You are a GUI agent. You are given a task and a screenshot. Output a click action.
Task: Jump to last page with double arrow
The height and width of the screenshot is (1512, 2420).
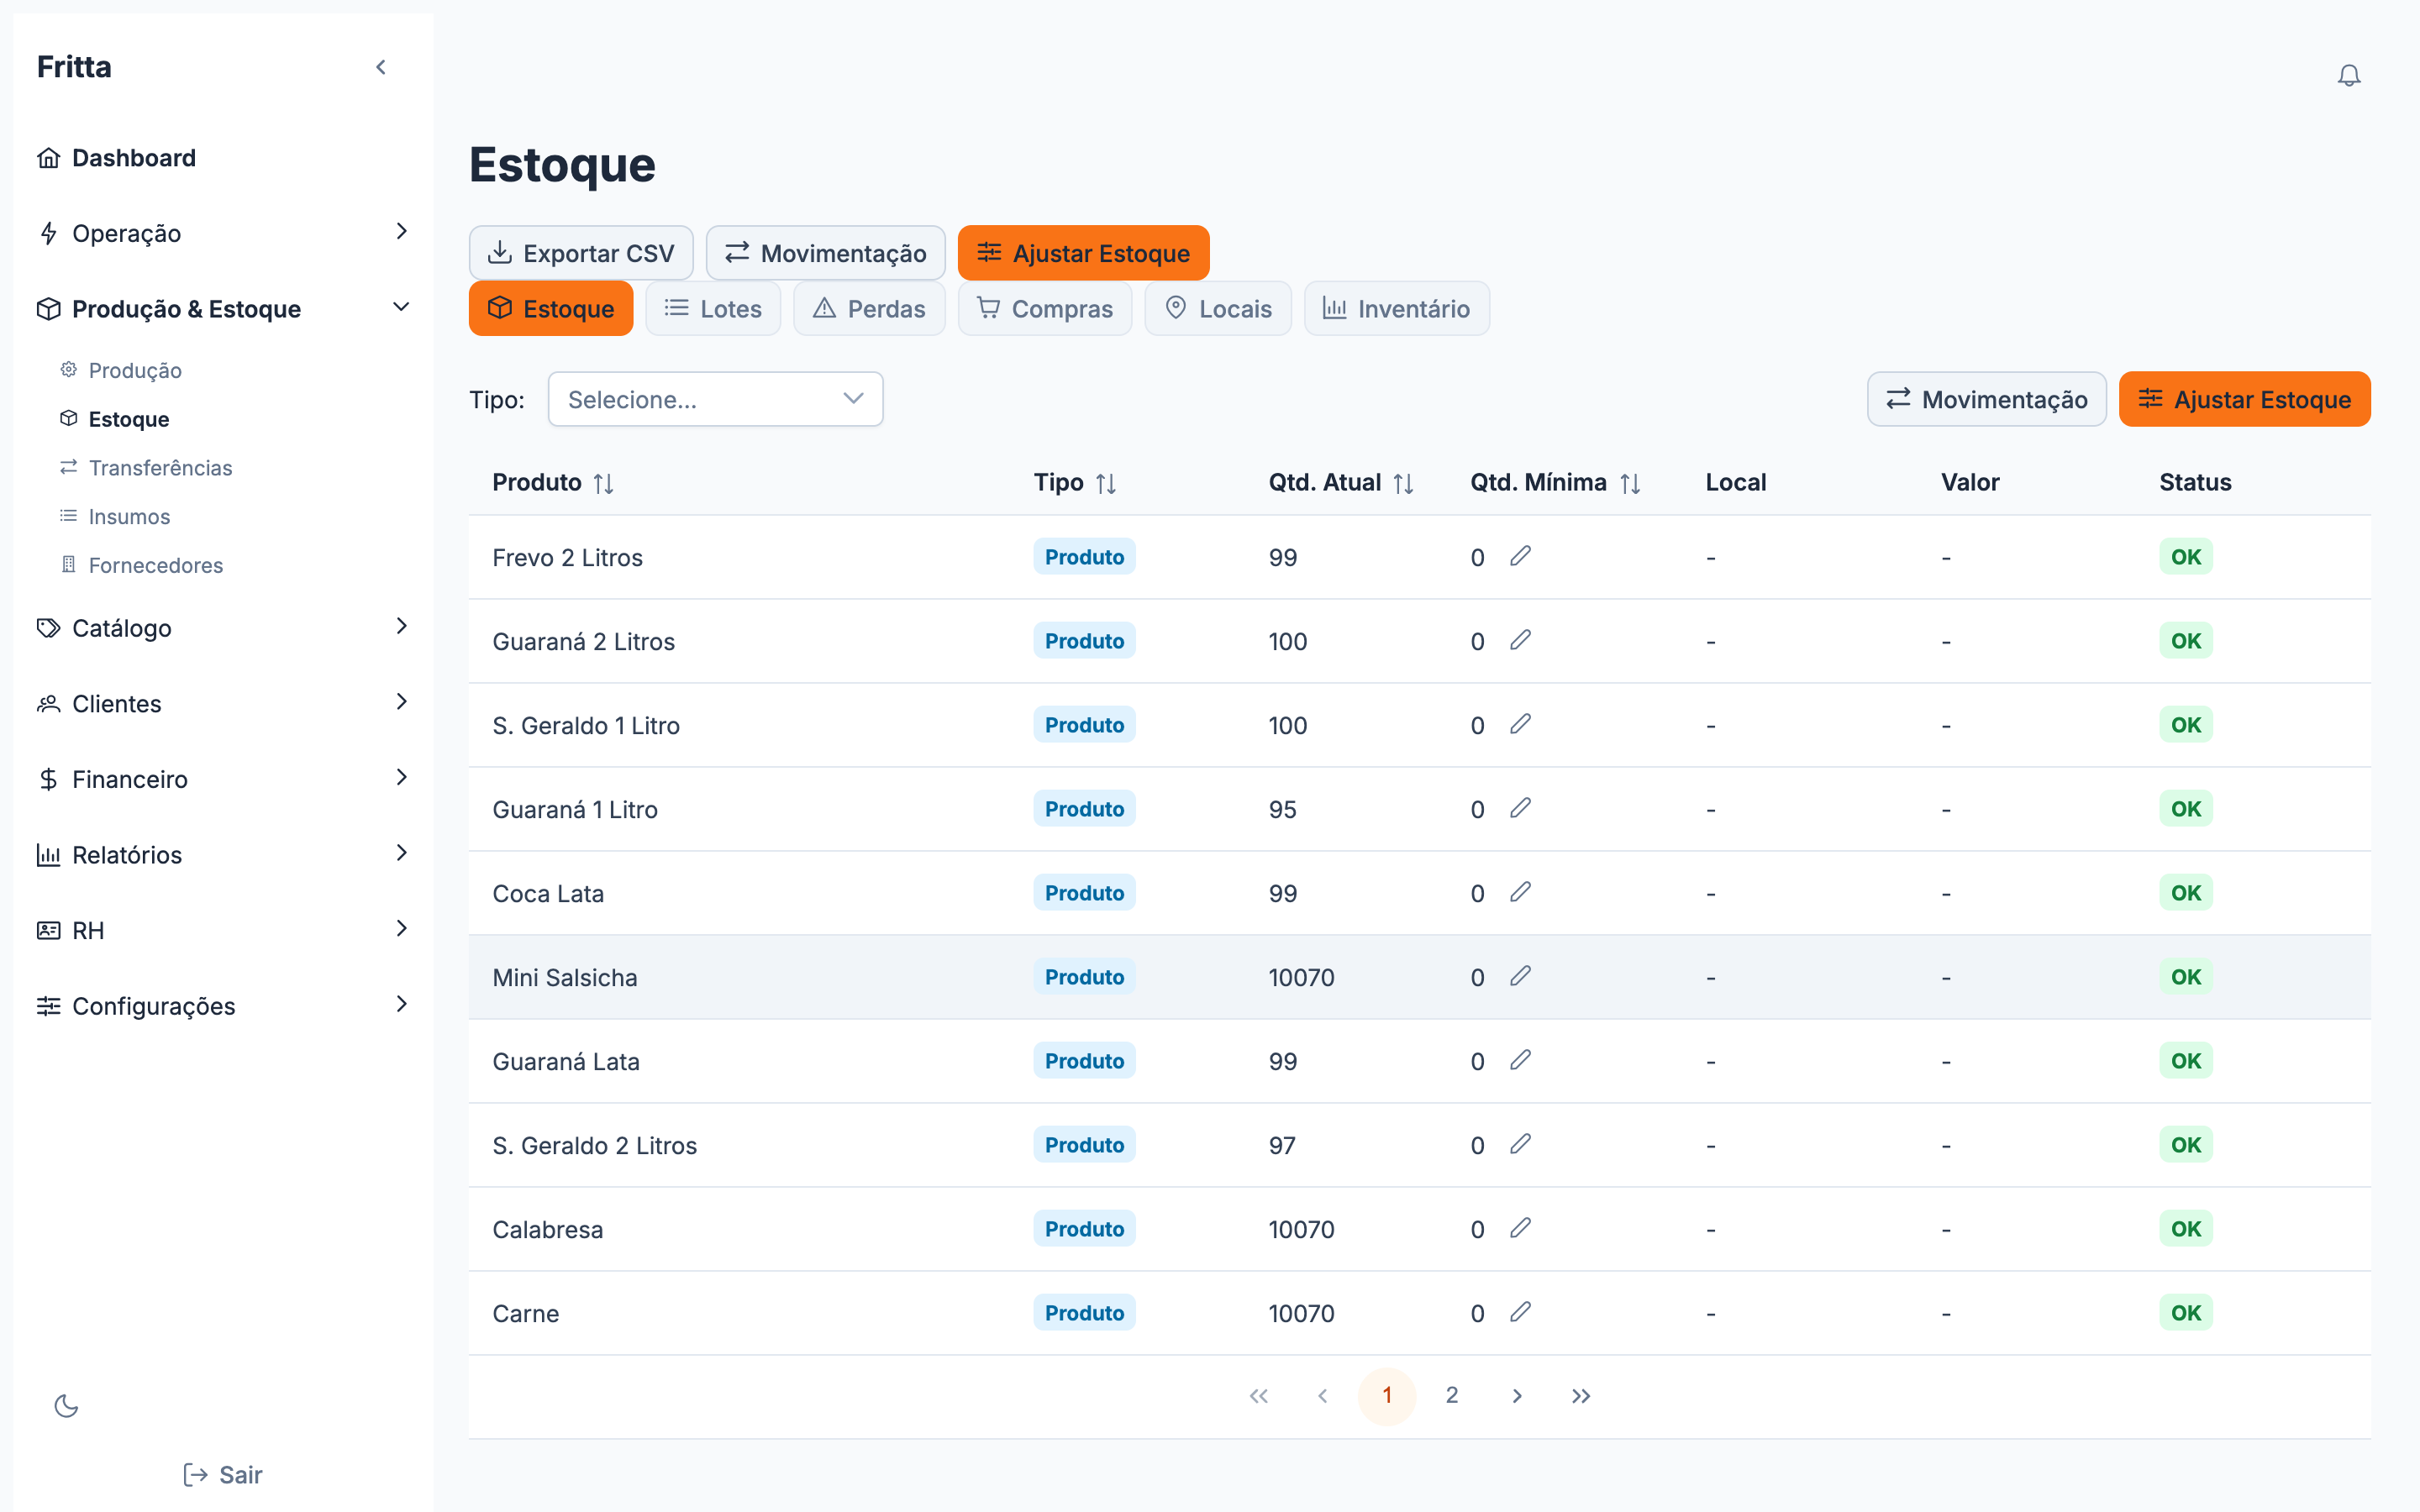pyautogui.click(x=1580, y=1395)
